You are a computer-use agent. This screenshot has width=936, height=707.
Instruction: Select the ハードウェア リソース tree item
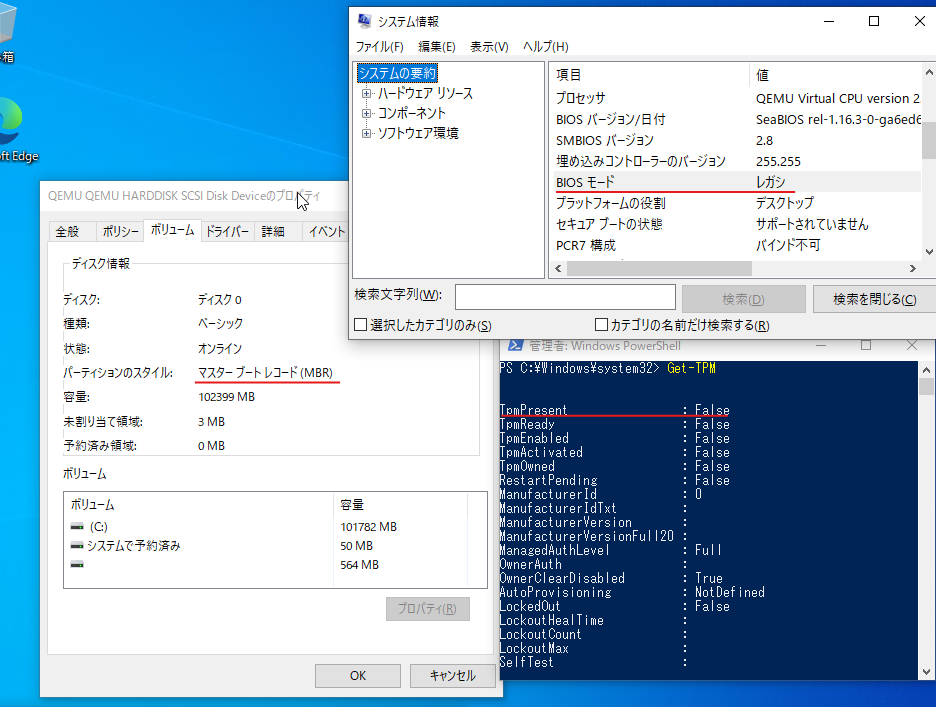pos(425,93)
